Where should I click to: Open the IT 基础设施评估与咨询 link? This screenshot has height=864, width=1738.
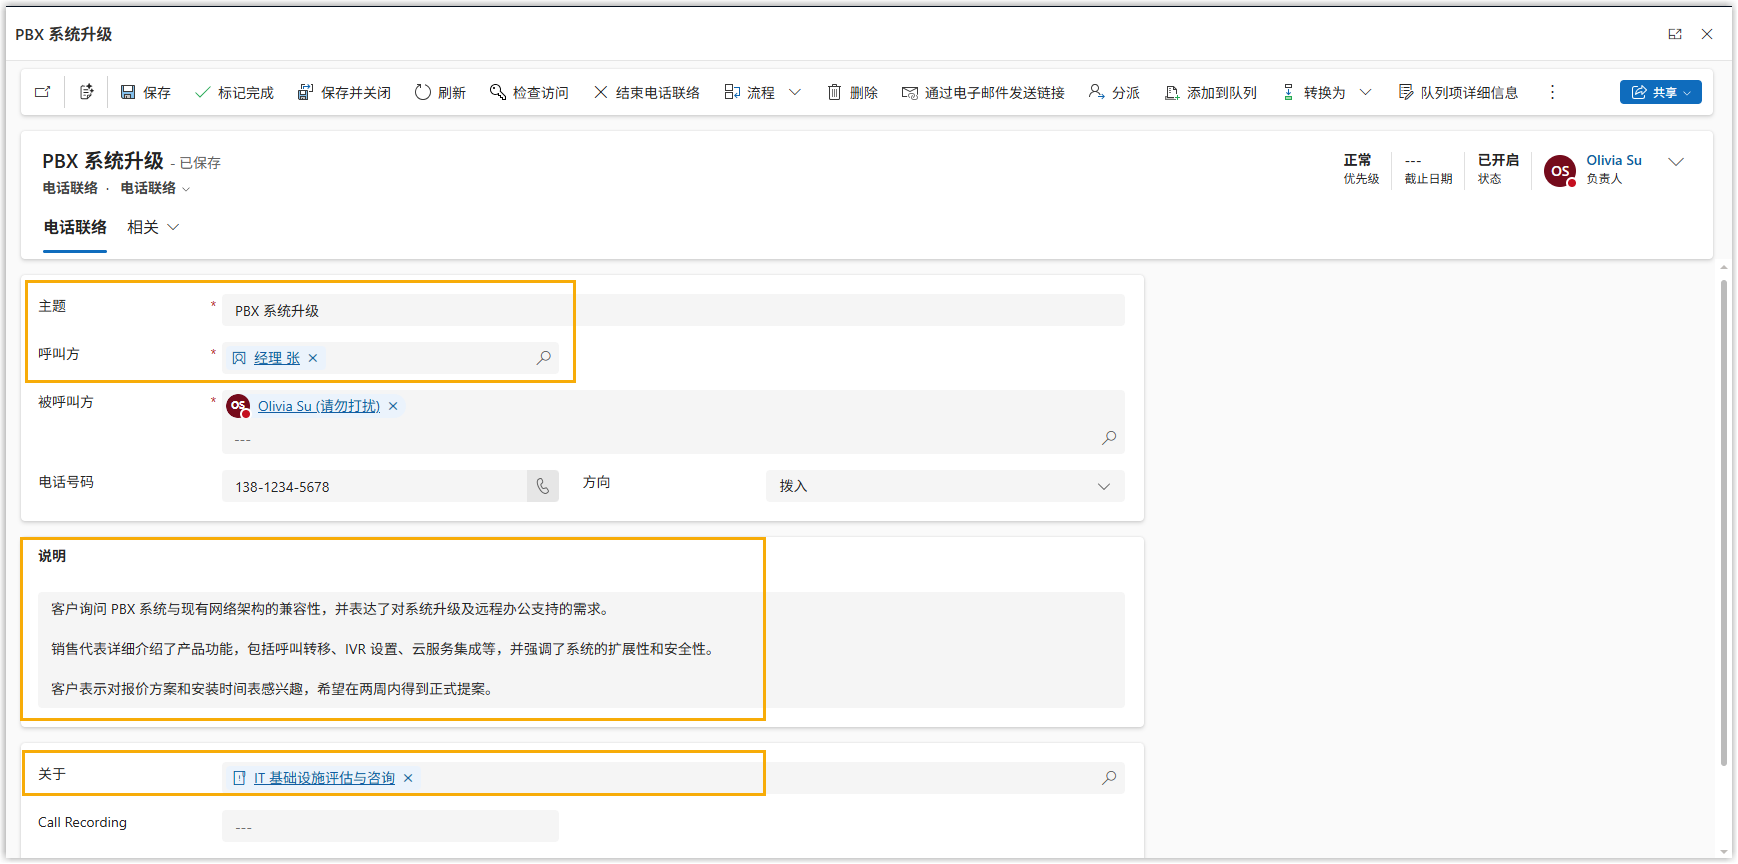(324, 778)
